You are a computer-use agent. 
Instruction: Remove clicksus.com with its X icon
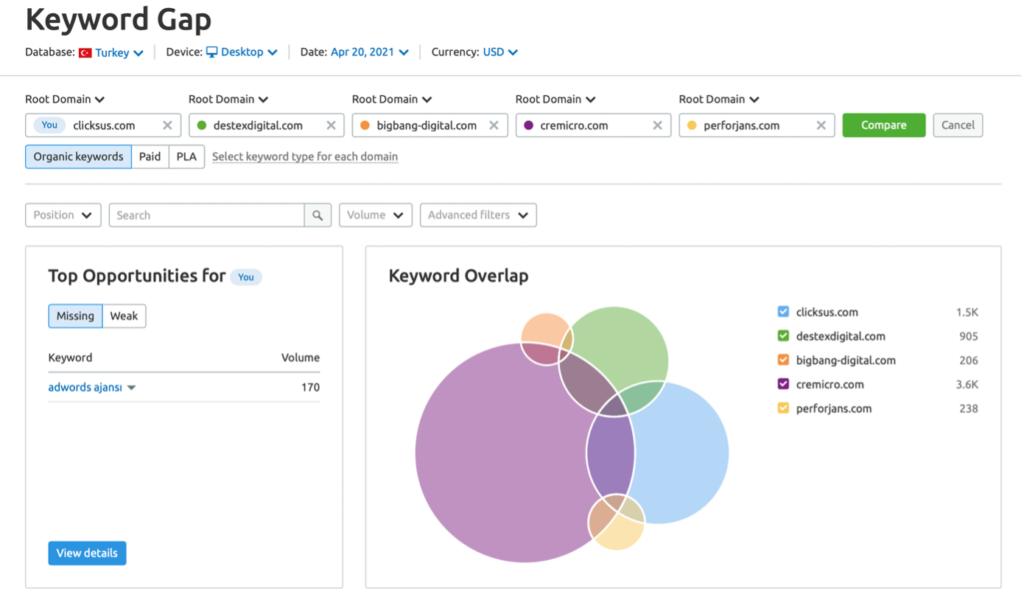coord(166,125)
